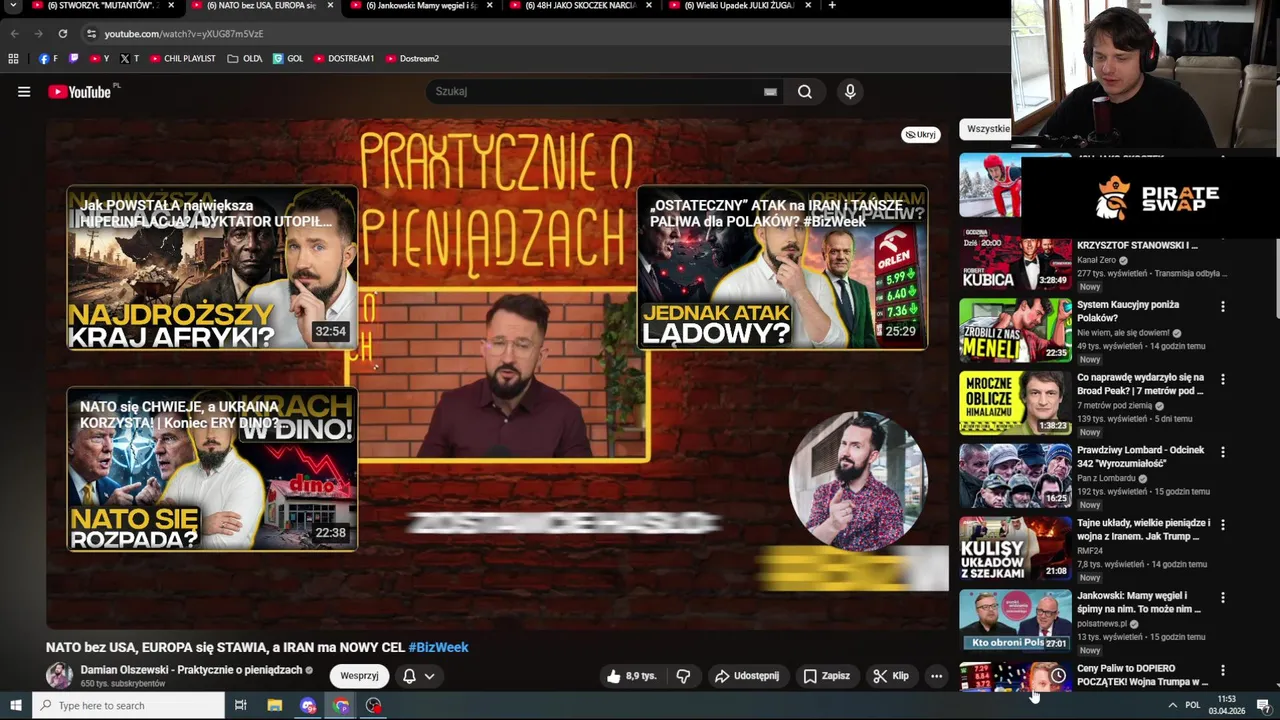
Task: Open options menu for Prawdziwy Lombard video
Action: pyautogui.click(x=1222, y=452)
